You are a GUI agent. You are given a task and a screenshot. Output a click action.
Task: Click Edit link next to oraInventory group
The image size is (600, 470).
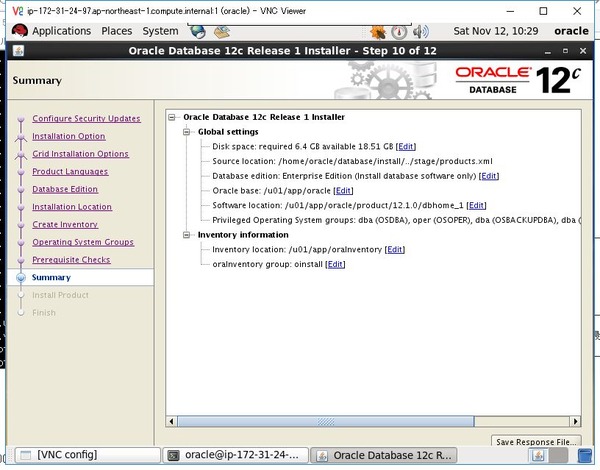[x=335, y=264]
